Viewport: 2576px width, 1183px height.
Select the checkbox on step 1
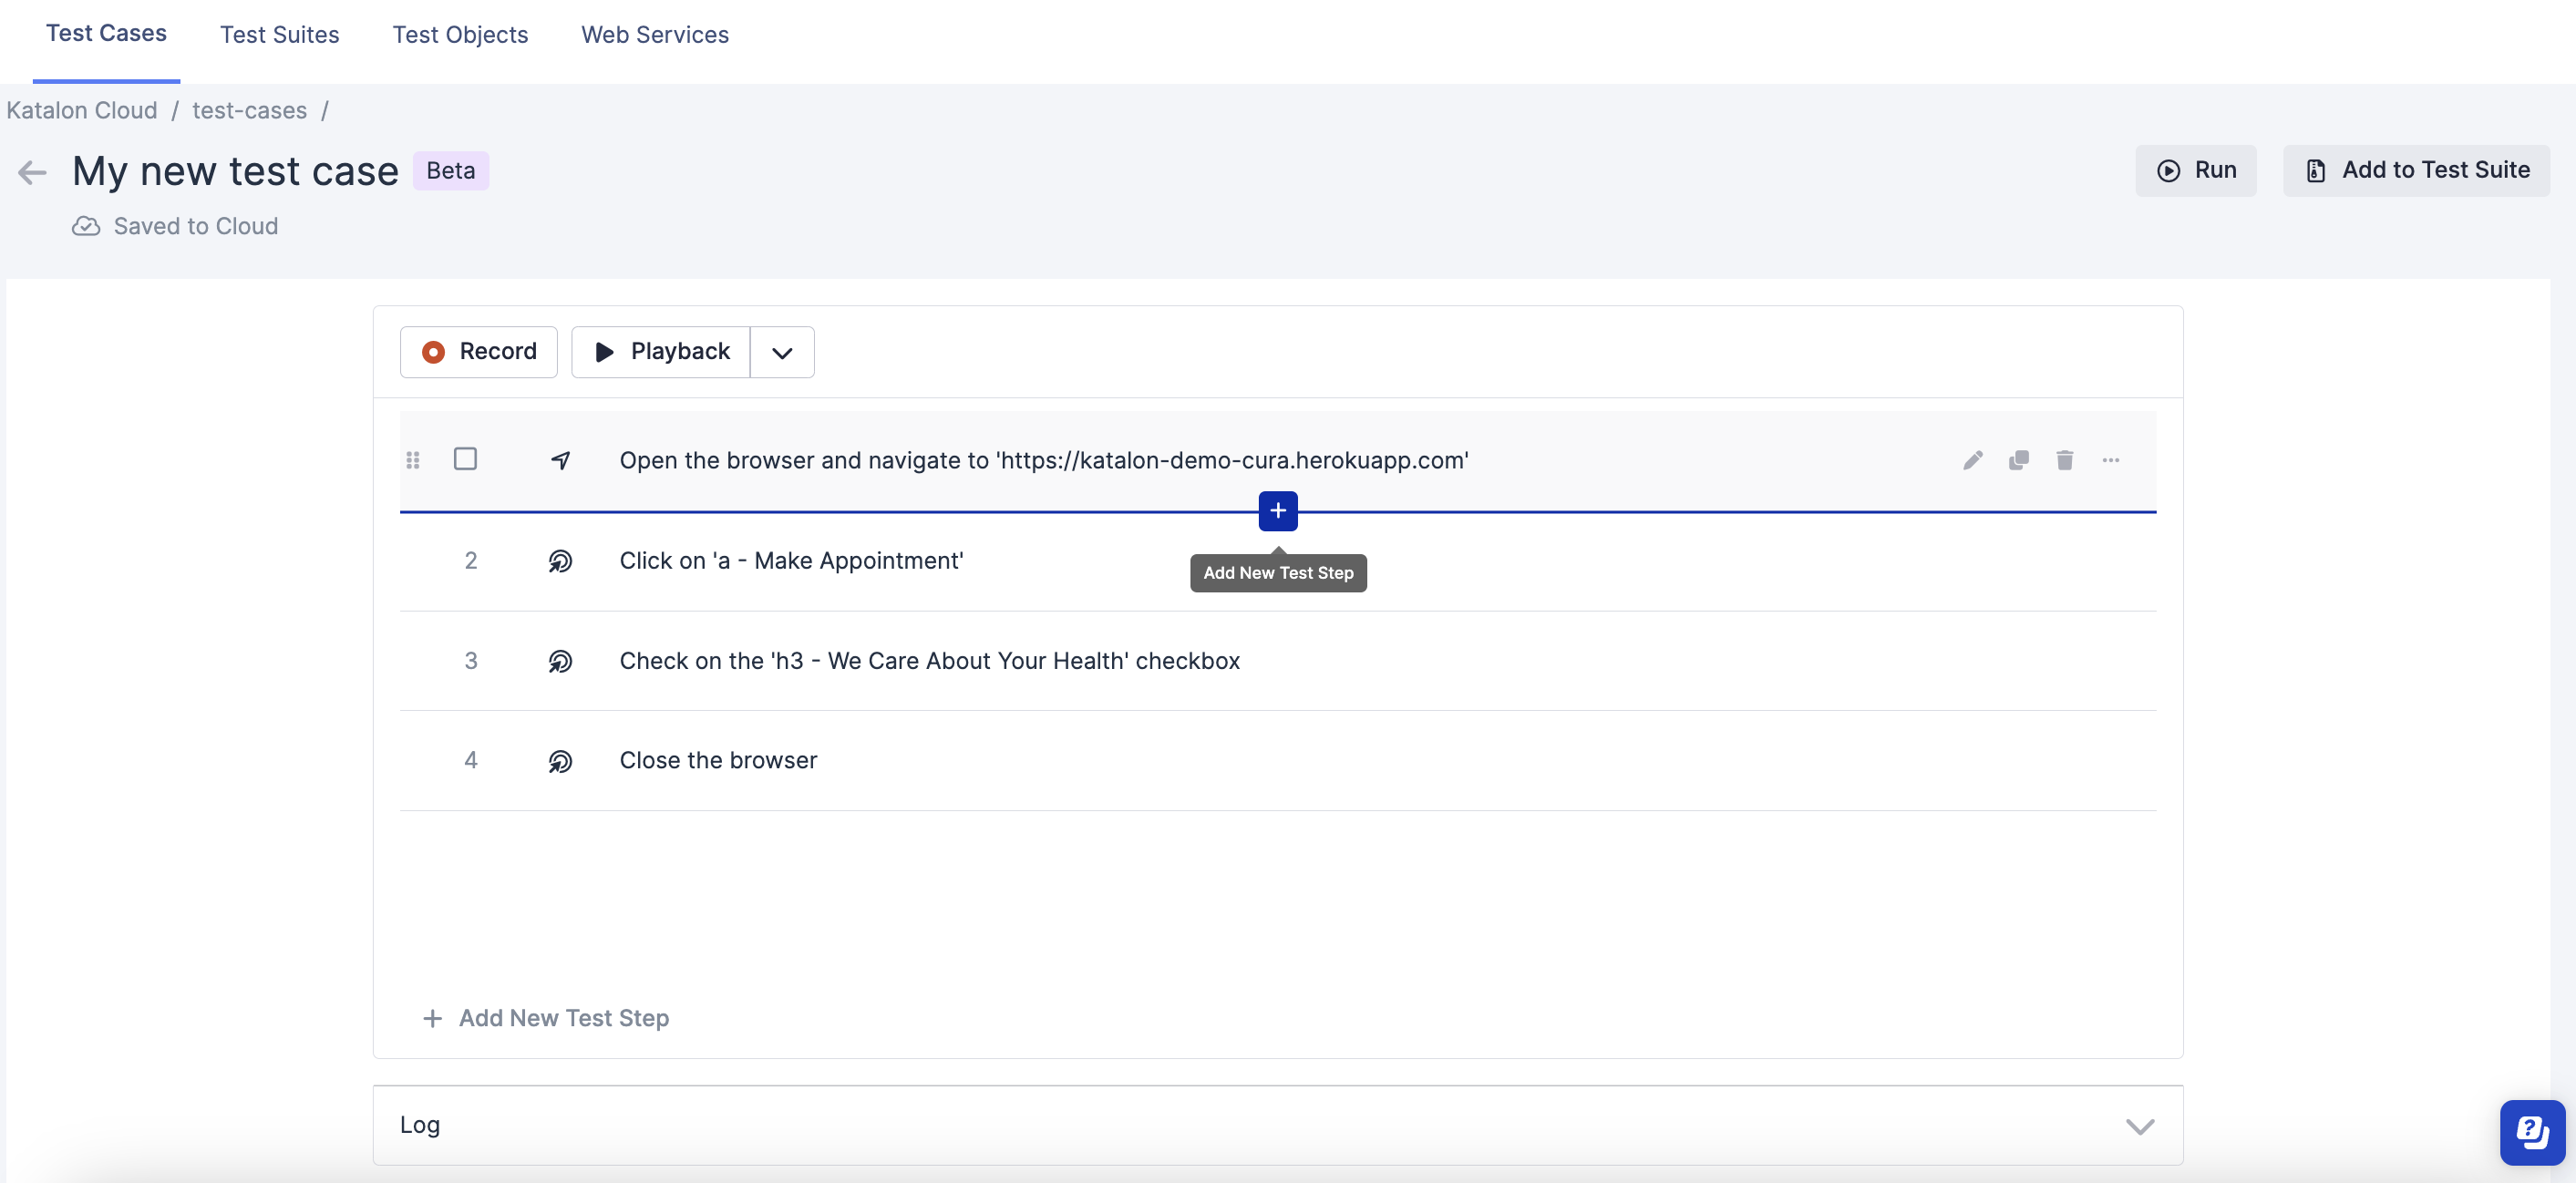(x=465, y=458)
